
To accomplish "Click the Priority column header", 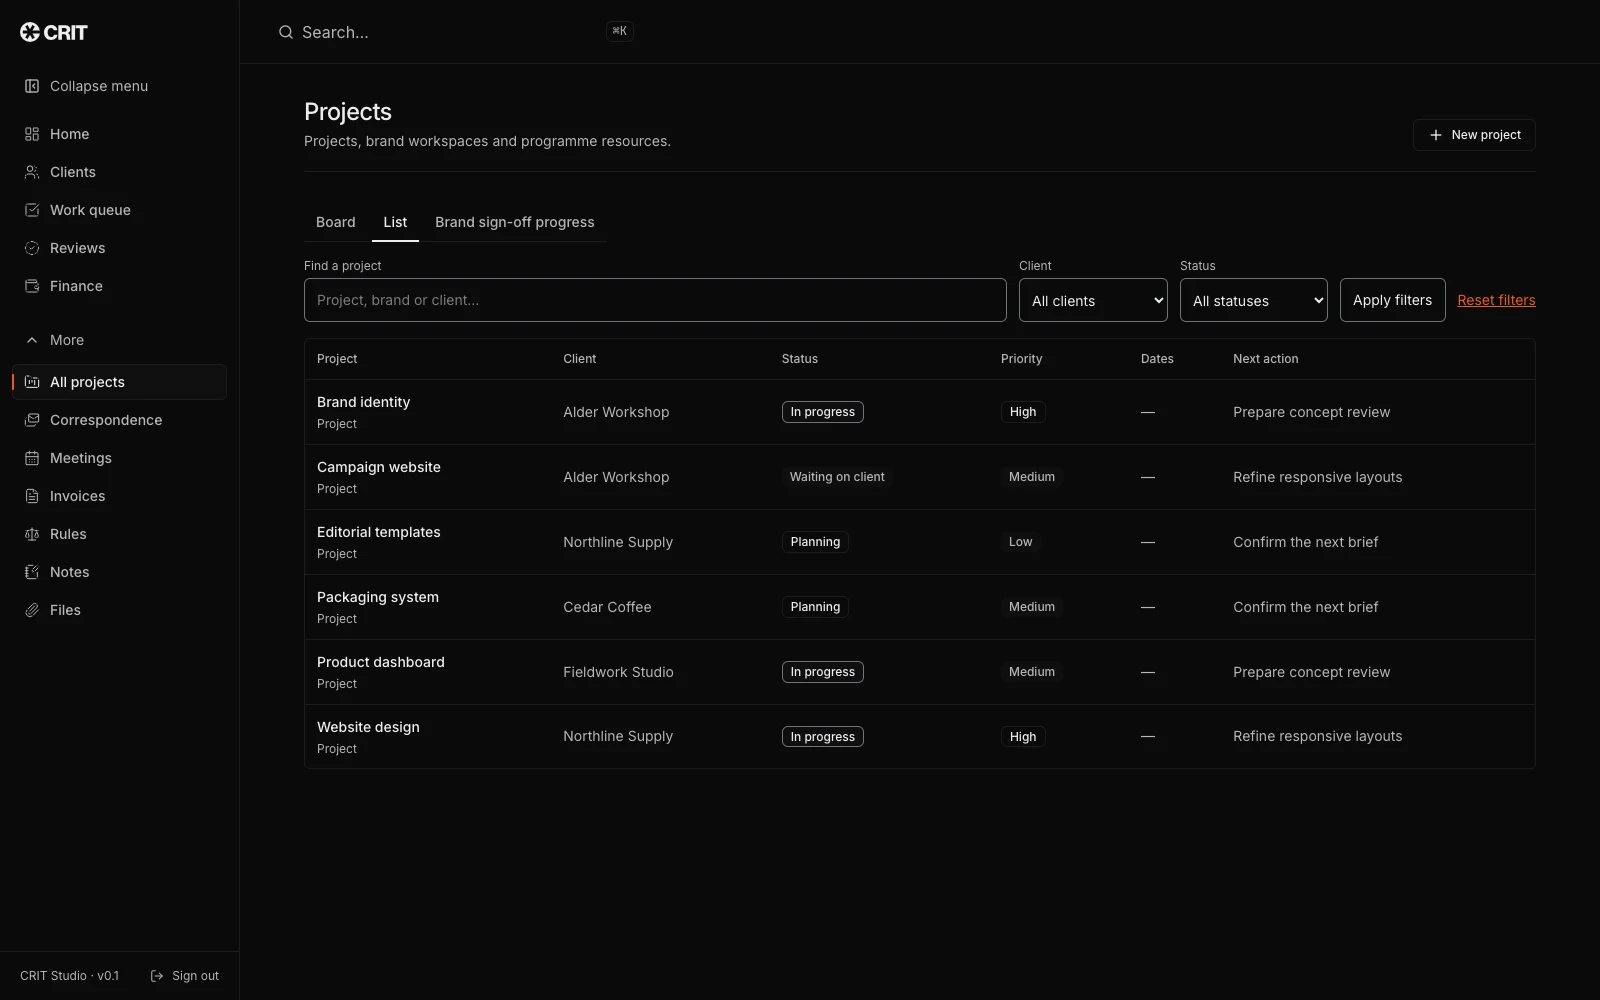I will coord(1021,359).
